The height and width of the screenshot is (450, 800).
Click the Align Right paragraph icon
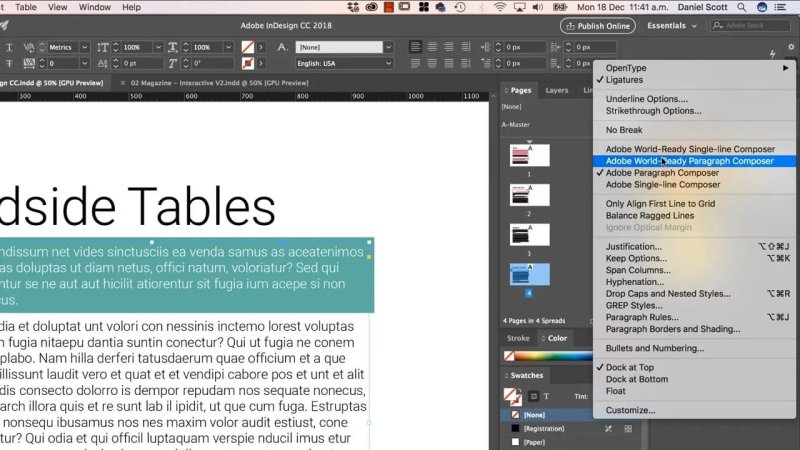coord(449,47)
